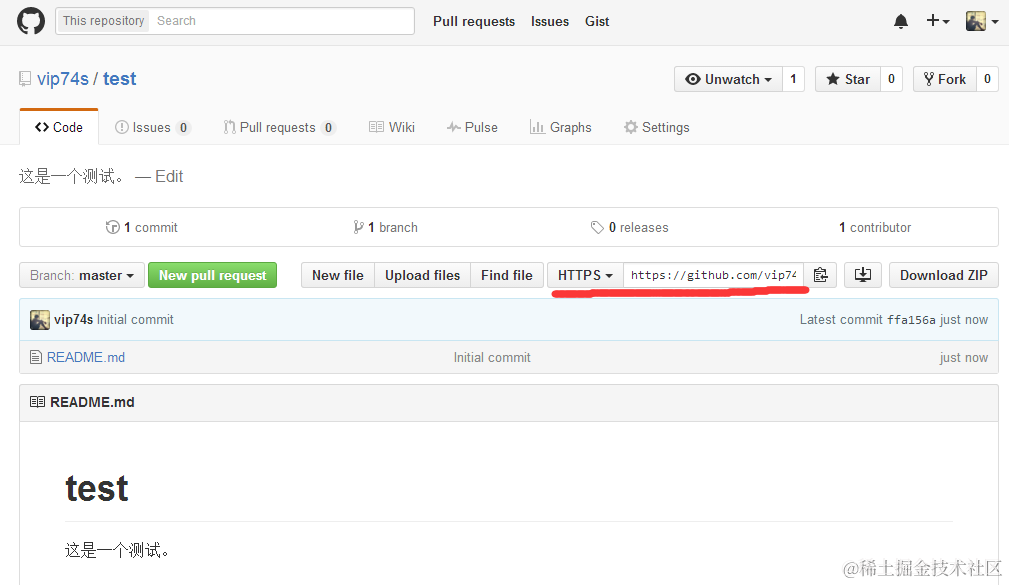This screenshot has width=1009, height=585.
Task: Go to Pull requests in top navigation
Action: click(x=474, y=21)
